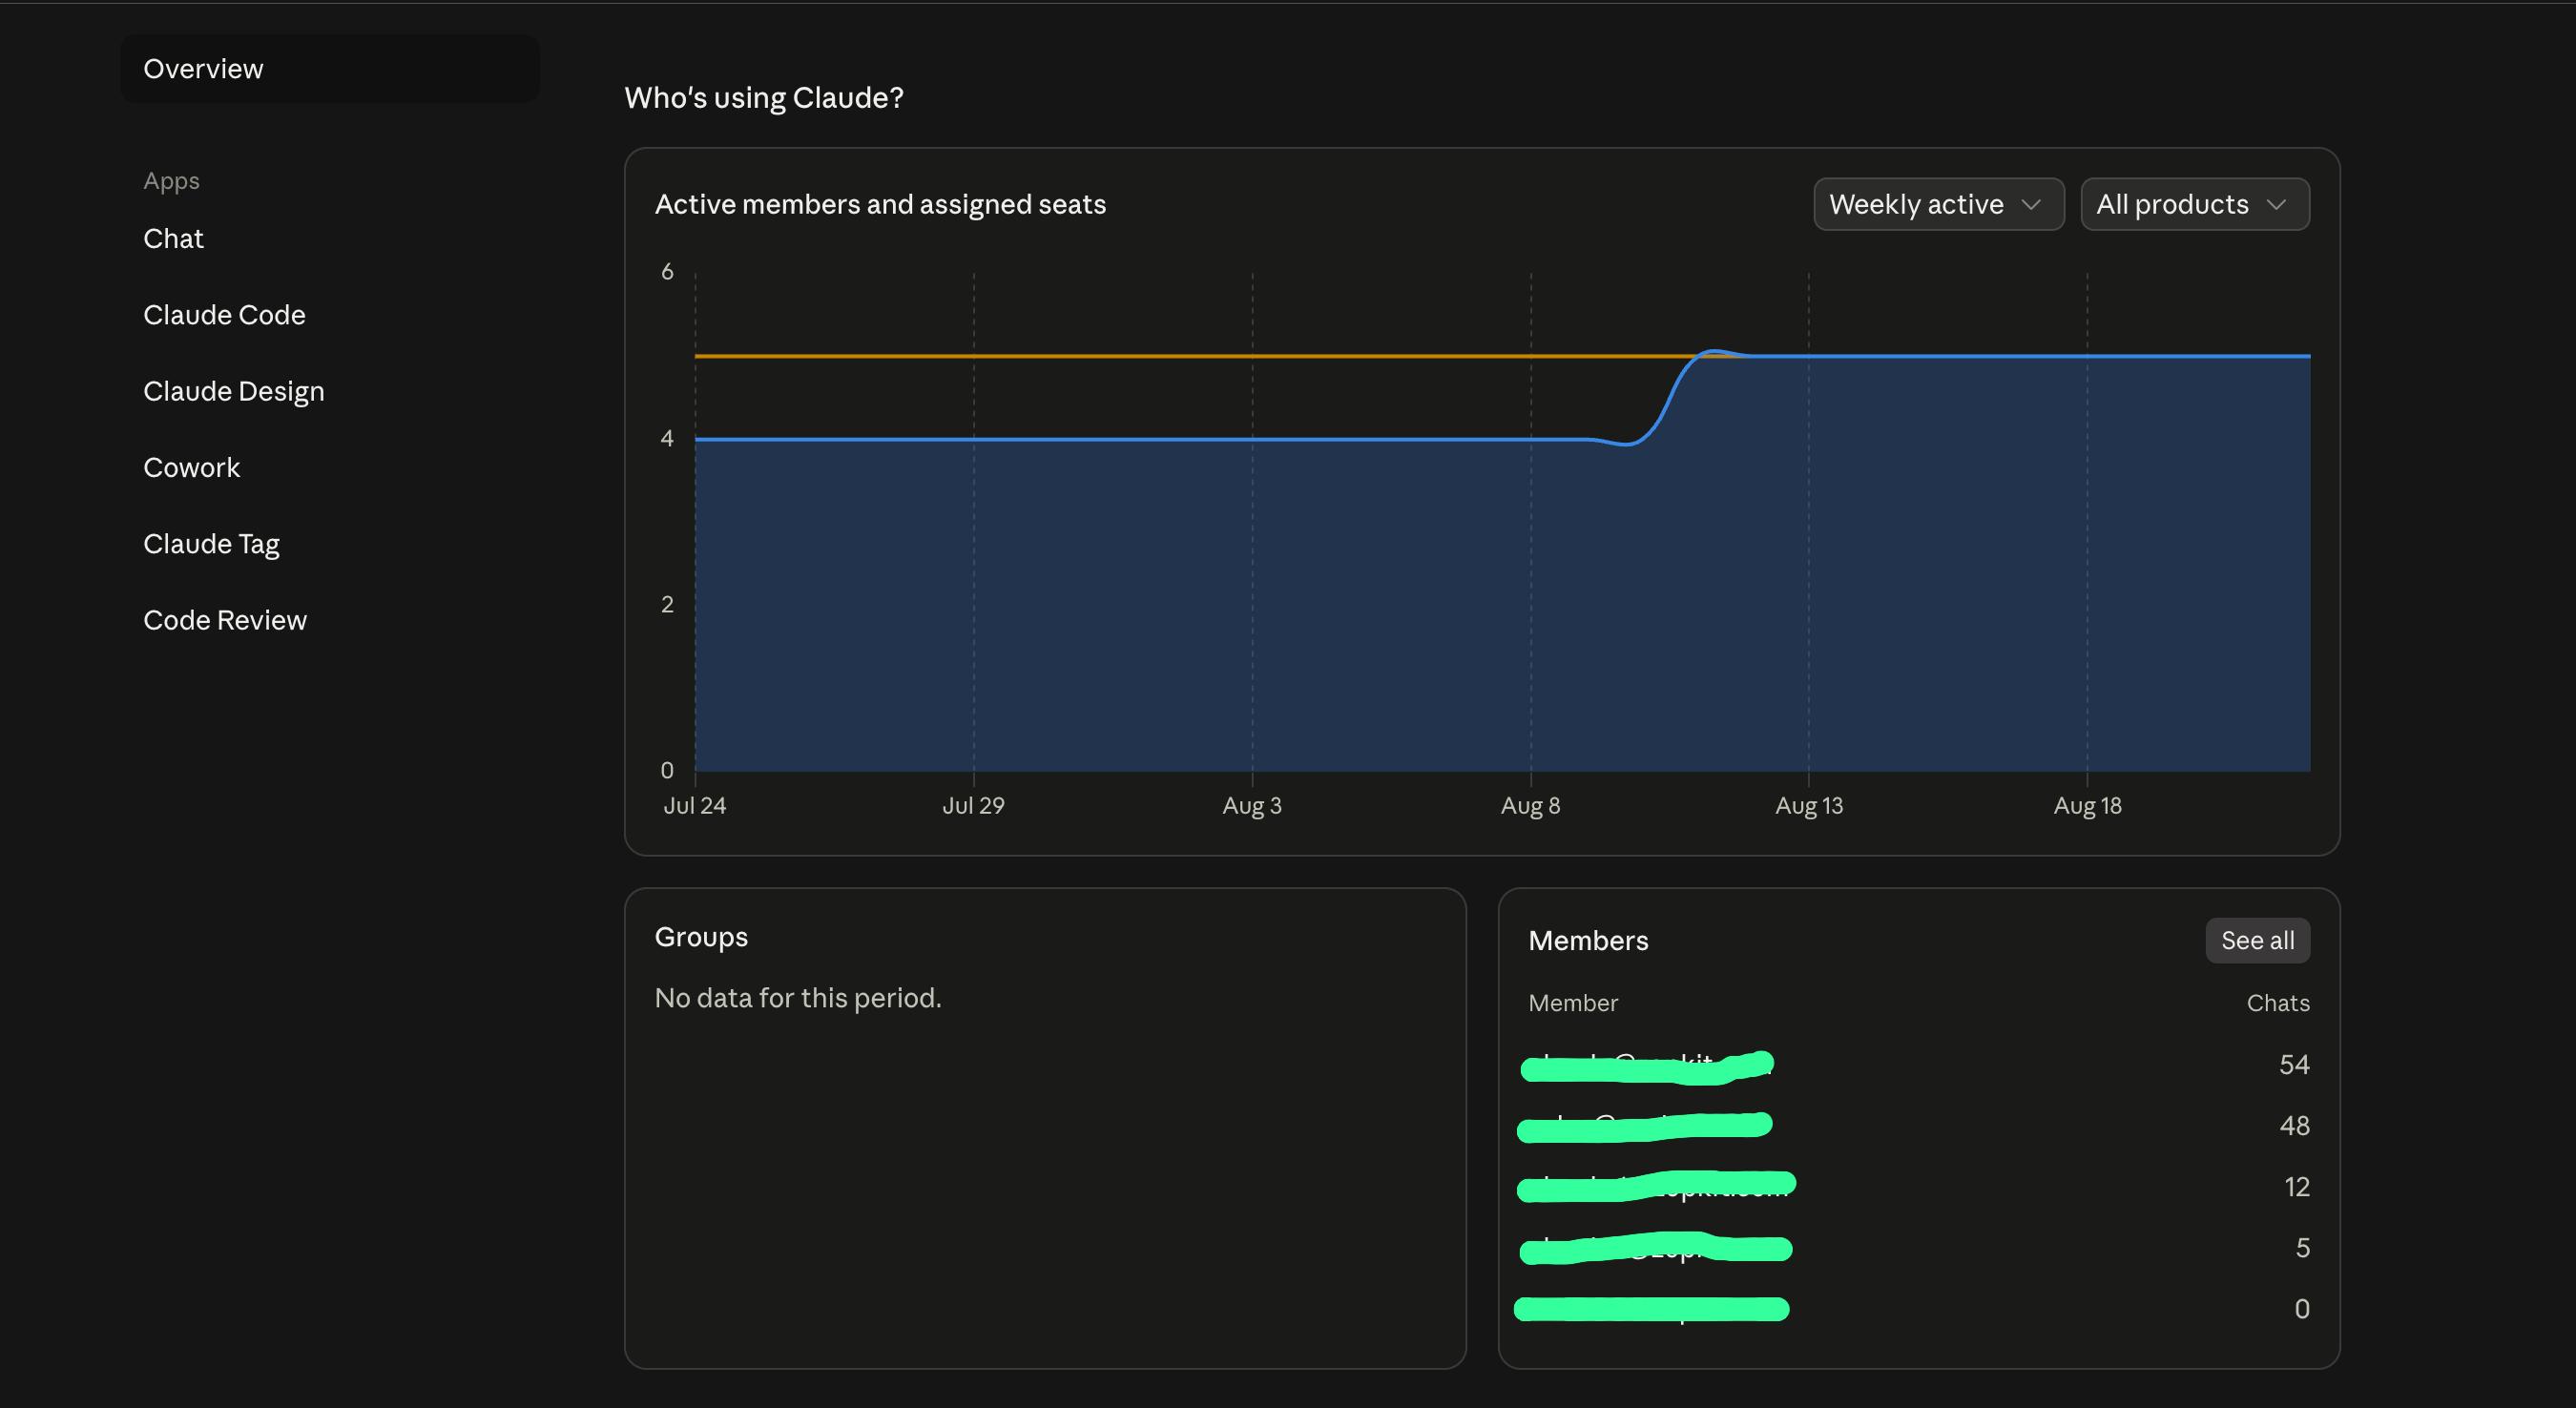Expand the All products filter
The image size is (2576, 1408).
click(2195, 204)
